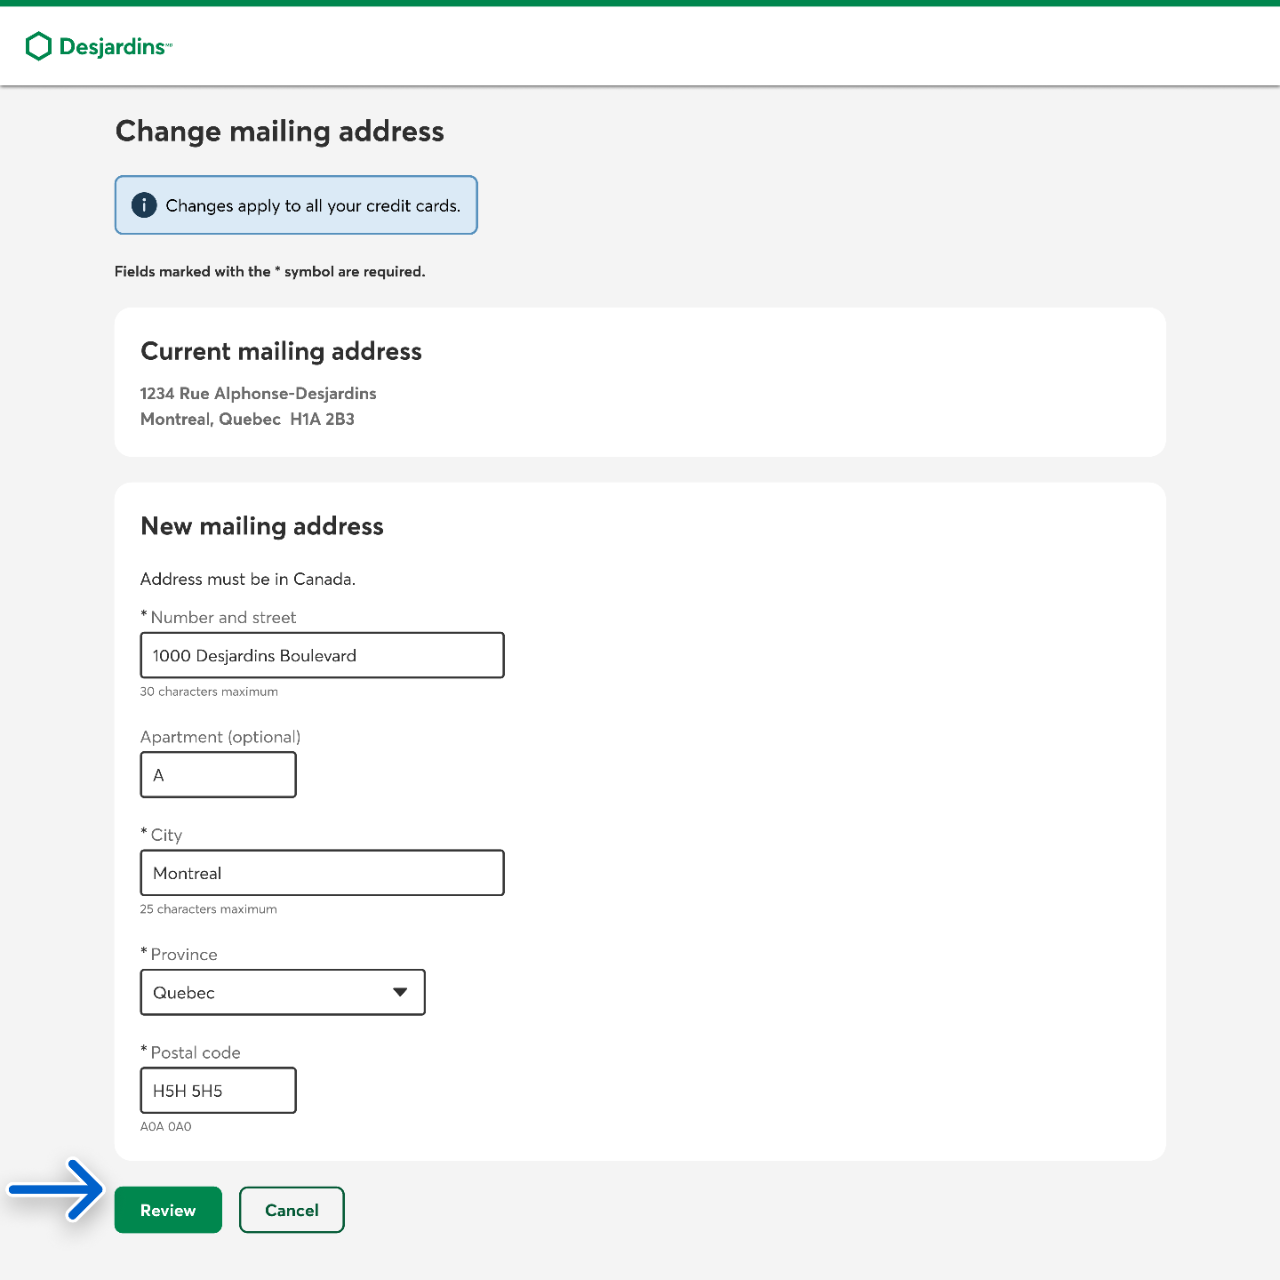Click the Quebec text in the Province combo box
Viewport: 1280px width, 1280px height.
point(184,993)
